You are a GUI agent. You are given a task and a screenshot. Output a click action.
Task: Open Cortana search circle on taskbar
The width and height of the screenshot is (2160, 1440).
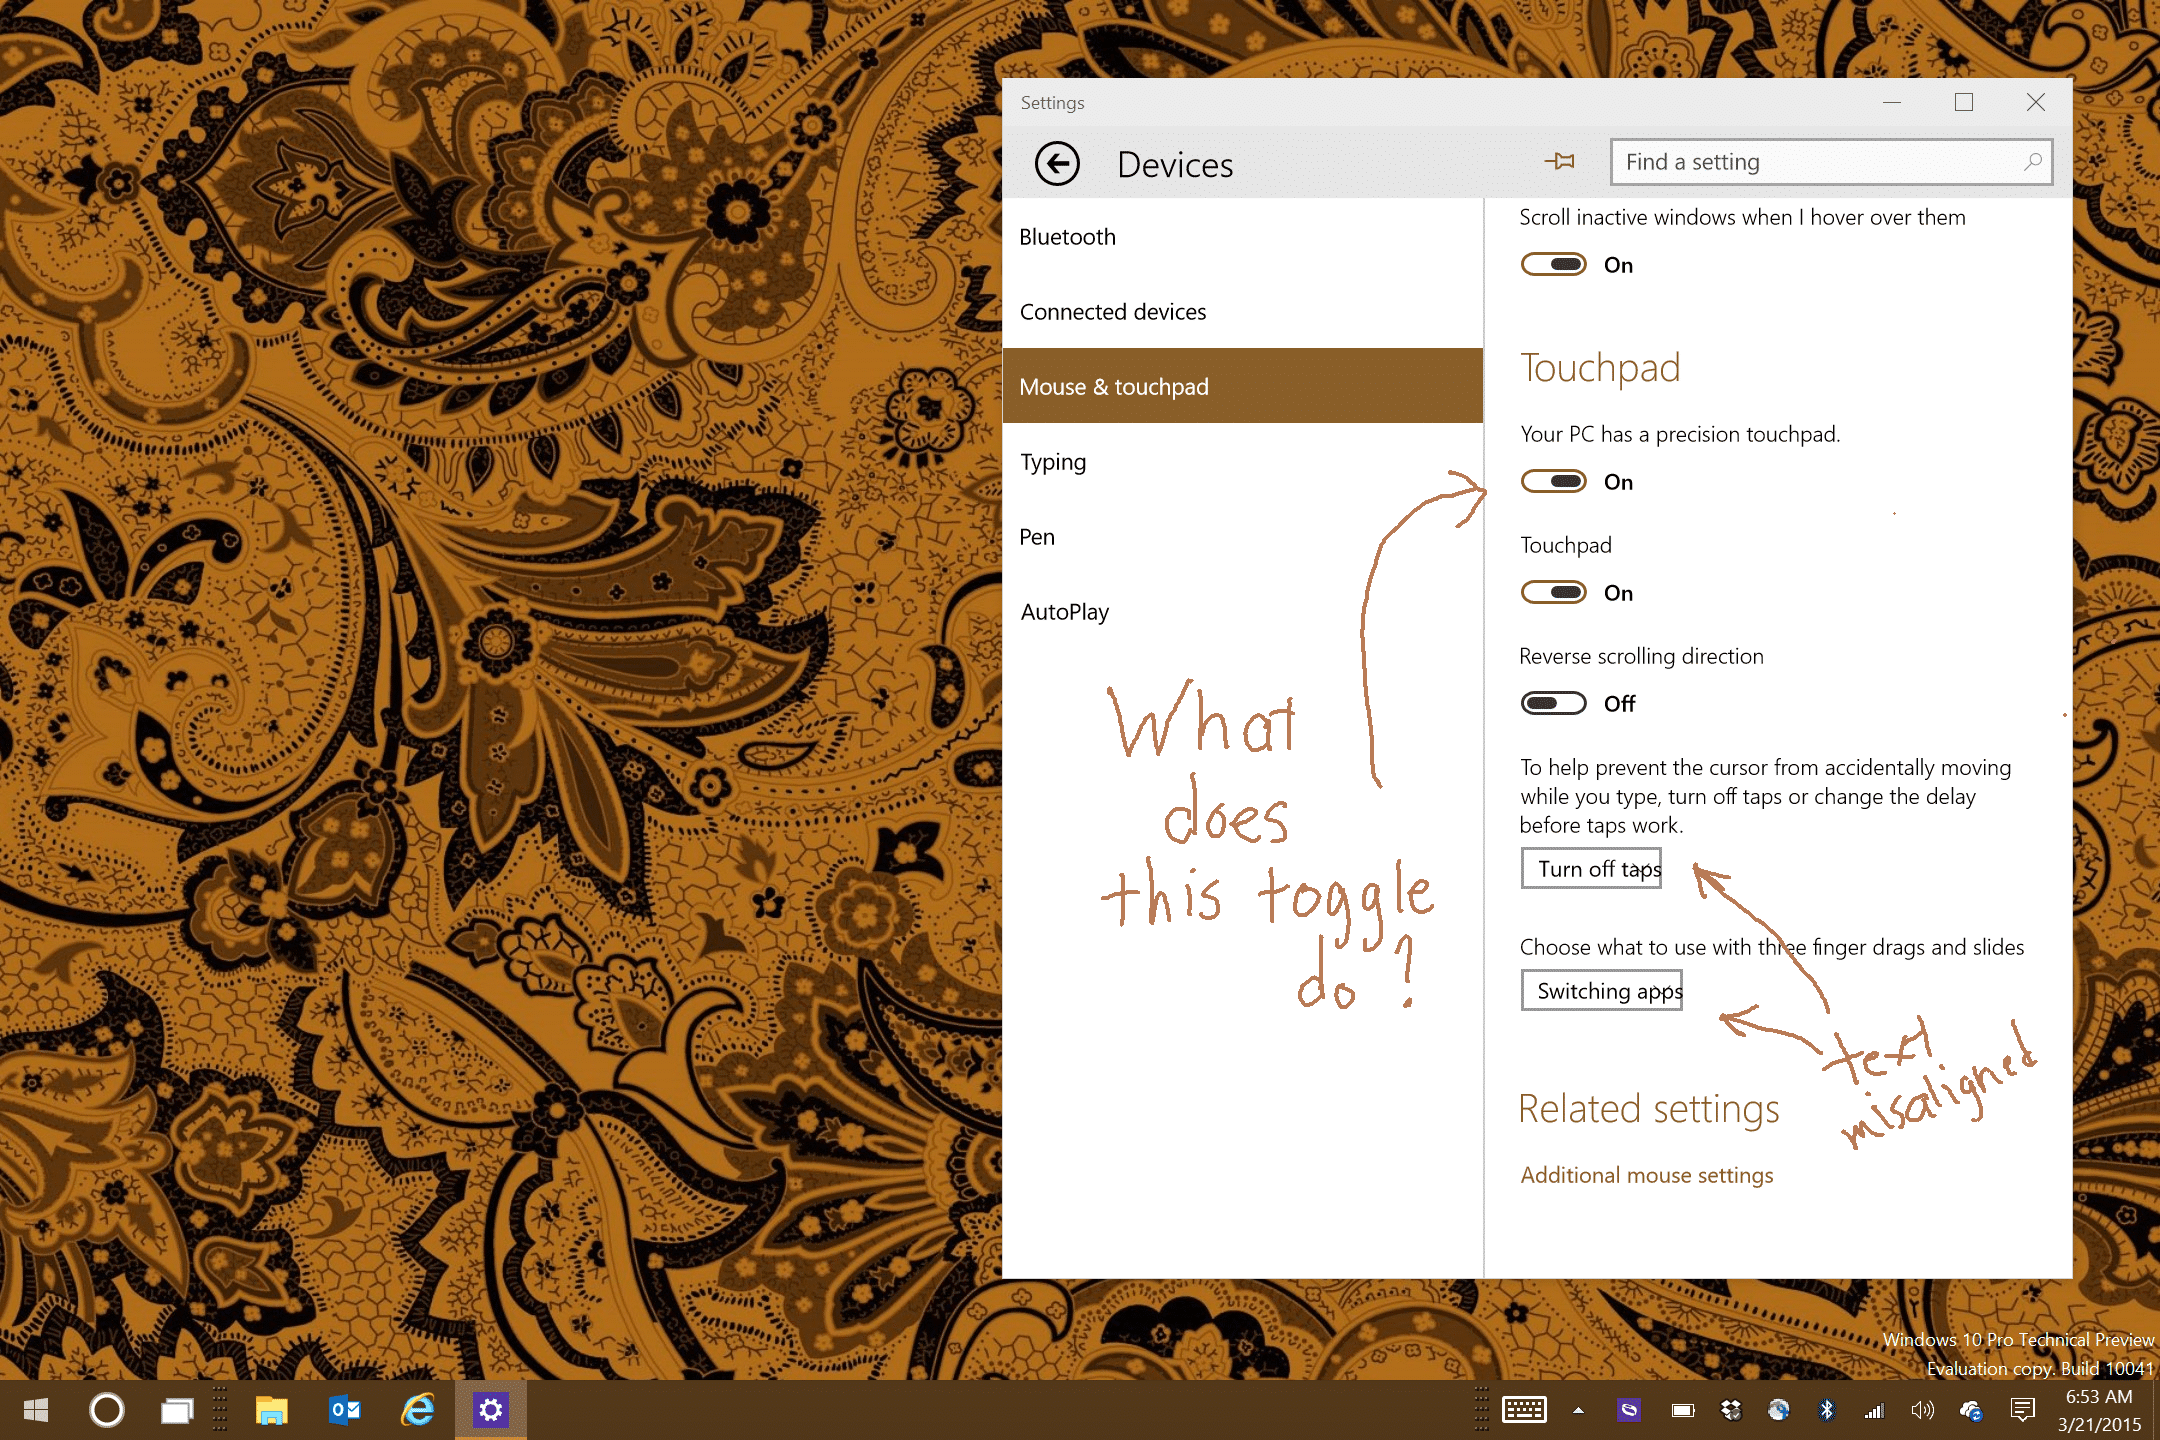(106, 1410)
